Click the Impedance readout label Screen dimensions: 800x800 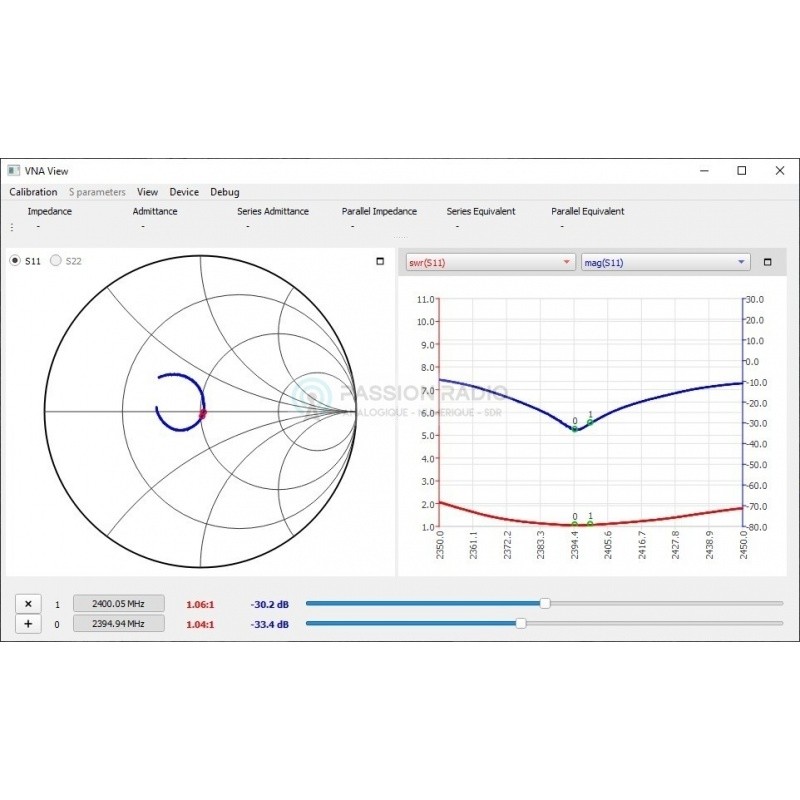click(49, 211)
